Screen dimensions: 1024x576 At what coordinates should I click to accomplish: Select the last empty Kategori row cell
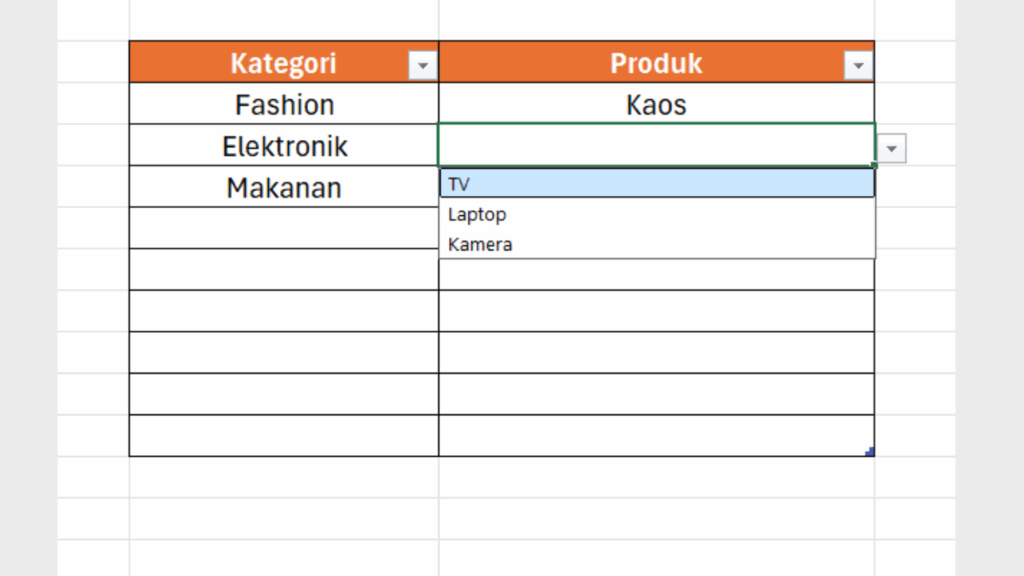click(x=284, y=436)
